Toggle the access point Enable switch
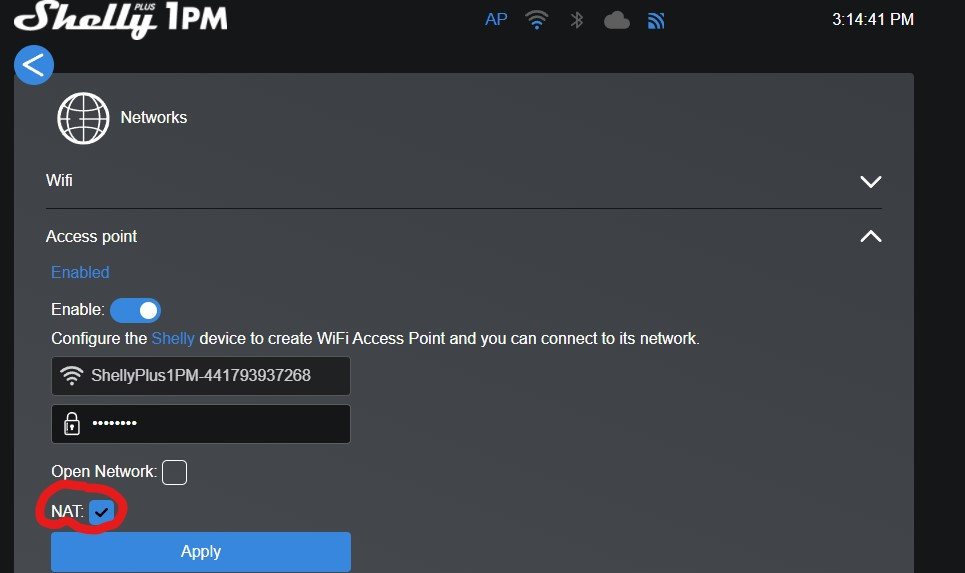Viewport: 965px width, 573px height. 135,310
